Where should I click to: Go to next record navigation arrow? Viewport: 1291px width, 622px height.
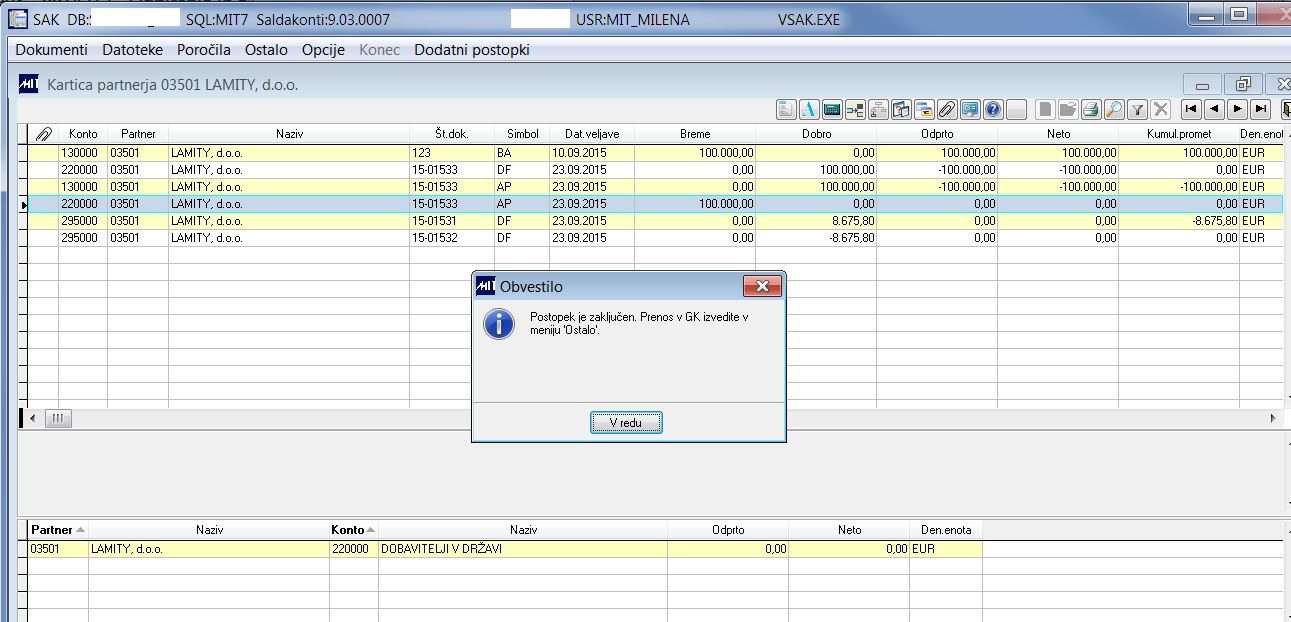click(1238, 109)
